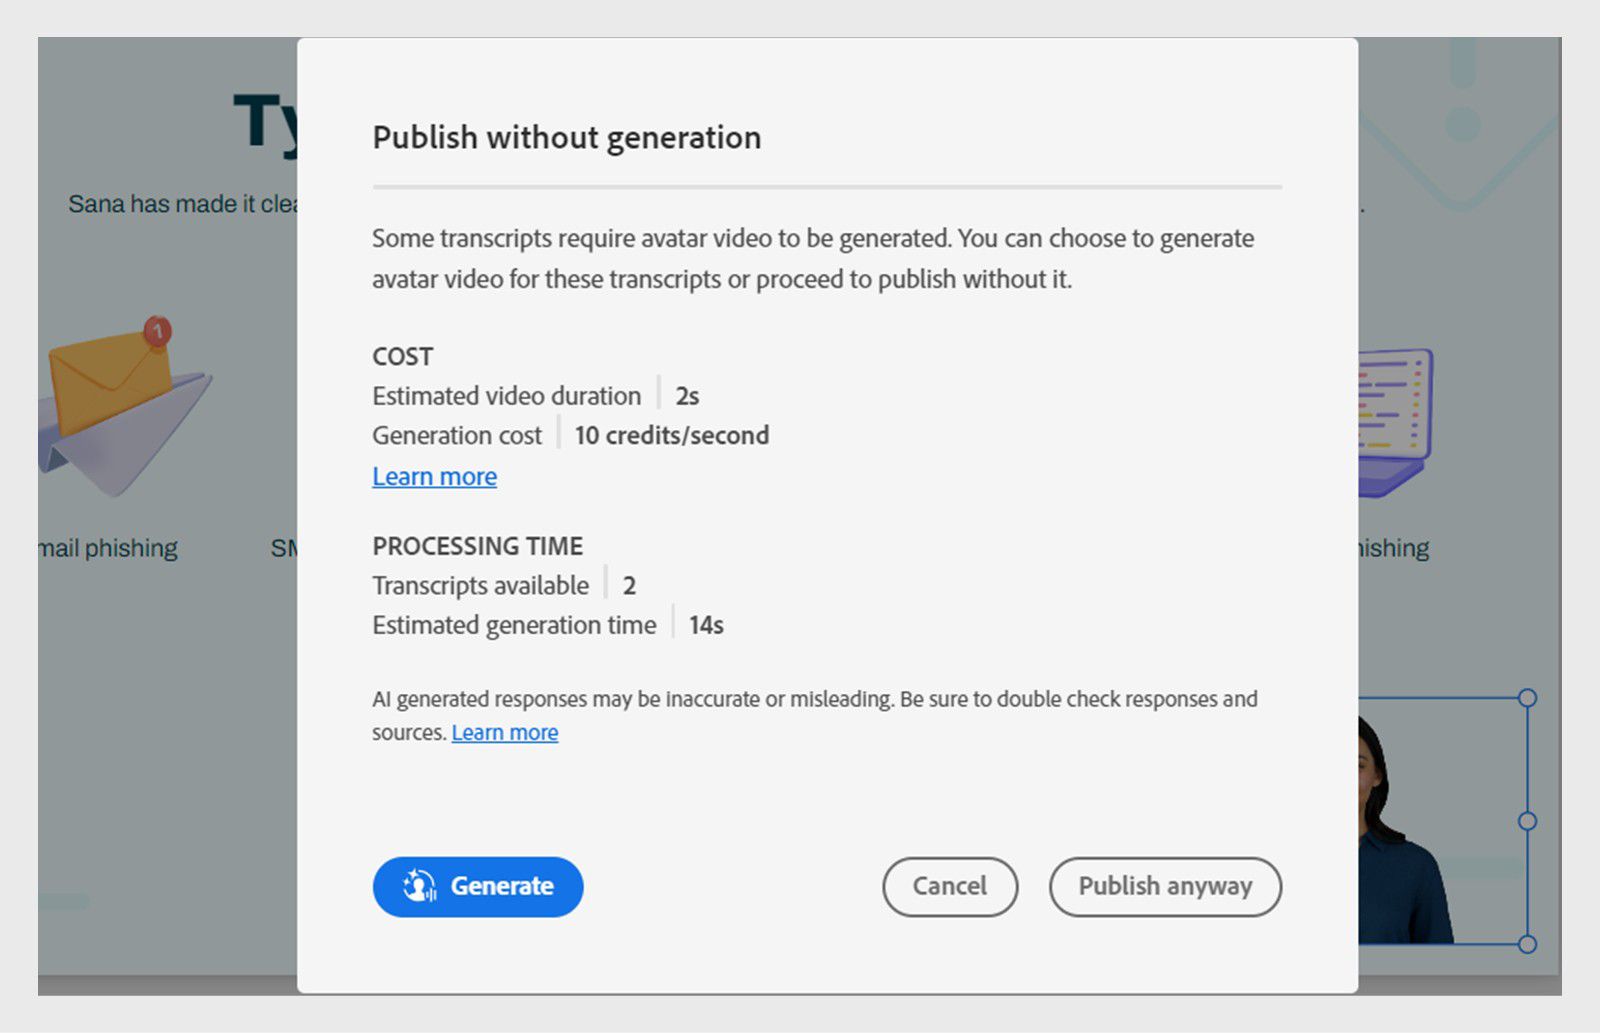
Task: Click the Transcripts available count
Action: point(630,585)
